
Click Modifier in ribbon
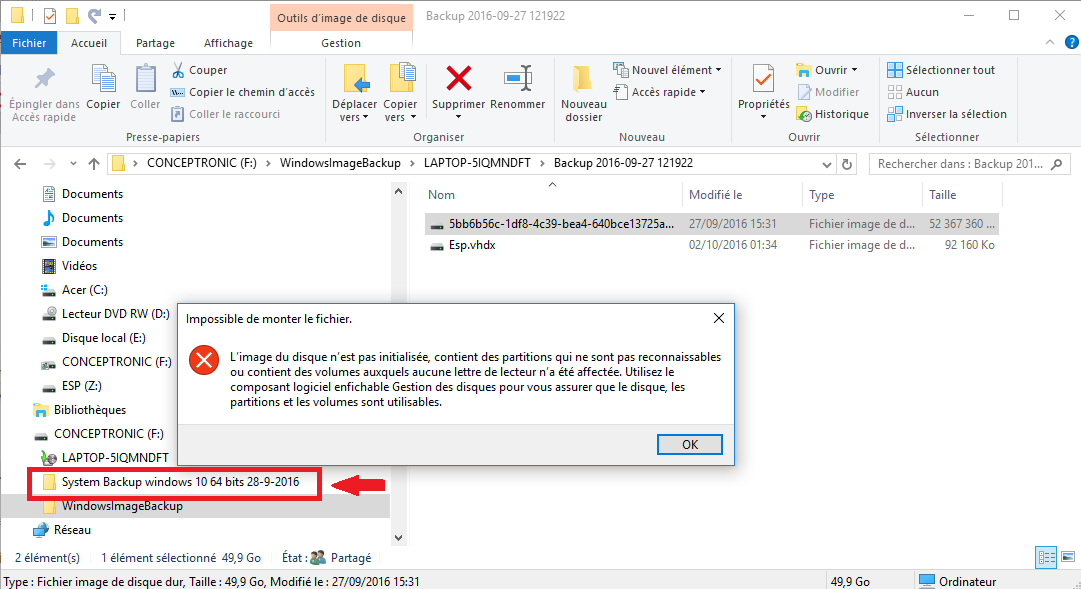[x=828, y=92]
